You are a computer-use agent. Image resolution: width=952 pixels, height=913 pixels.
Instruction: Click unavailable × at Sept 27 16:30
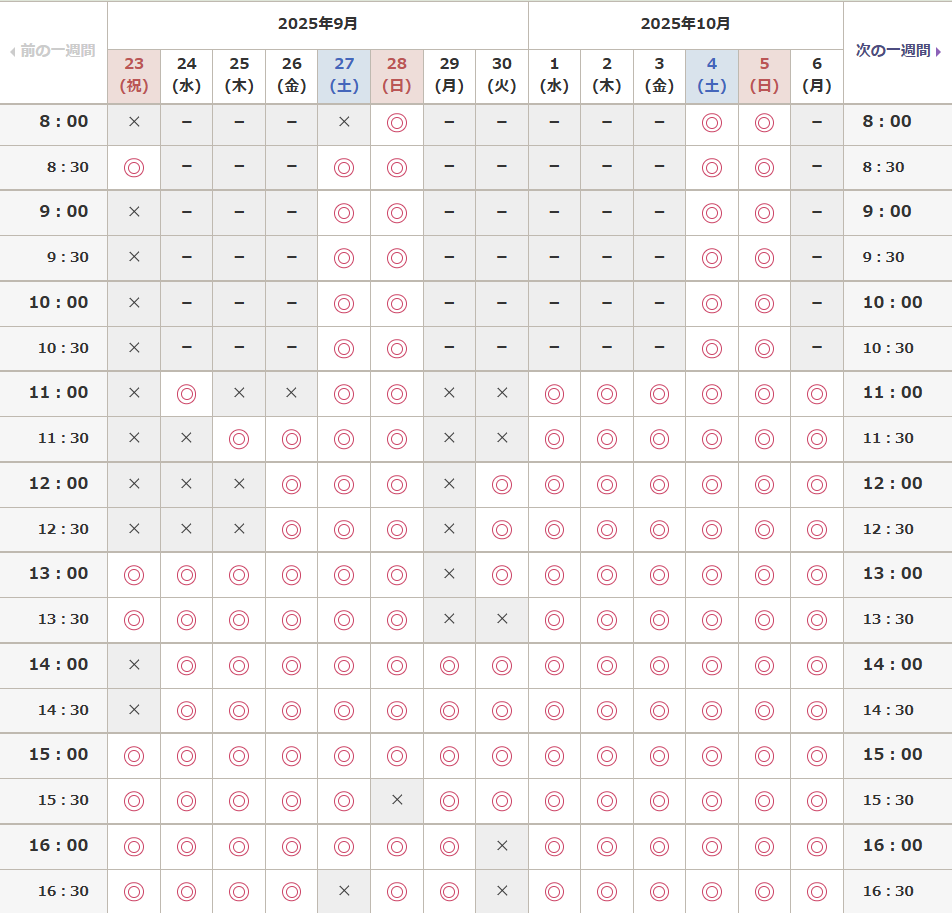pyautogui.click(x=344, y=891)
